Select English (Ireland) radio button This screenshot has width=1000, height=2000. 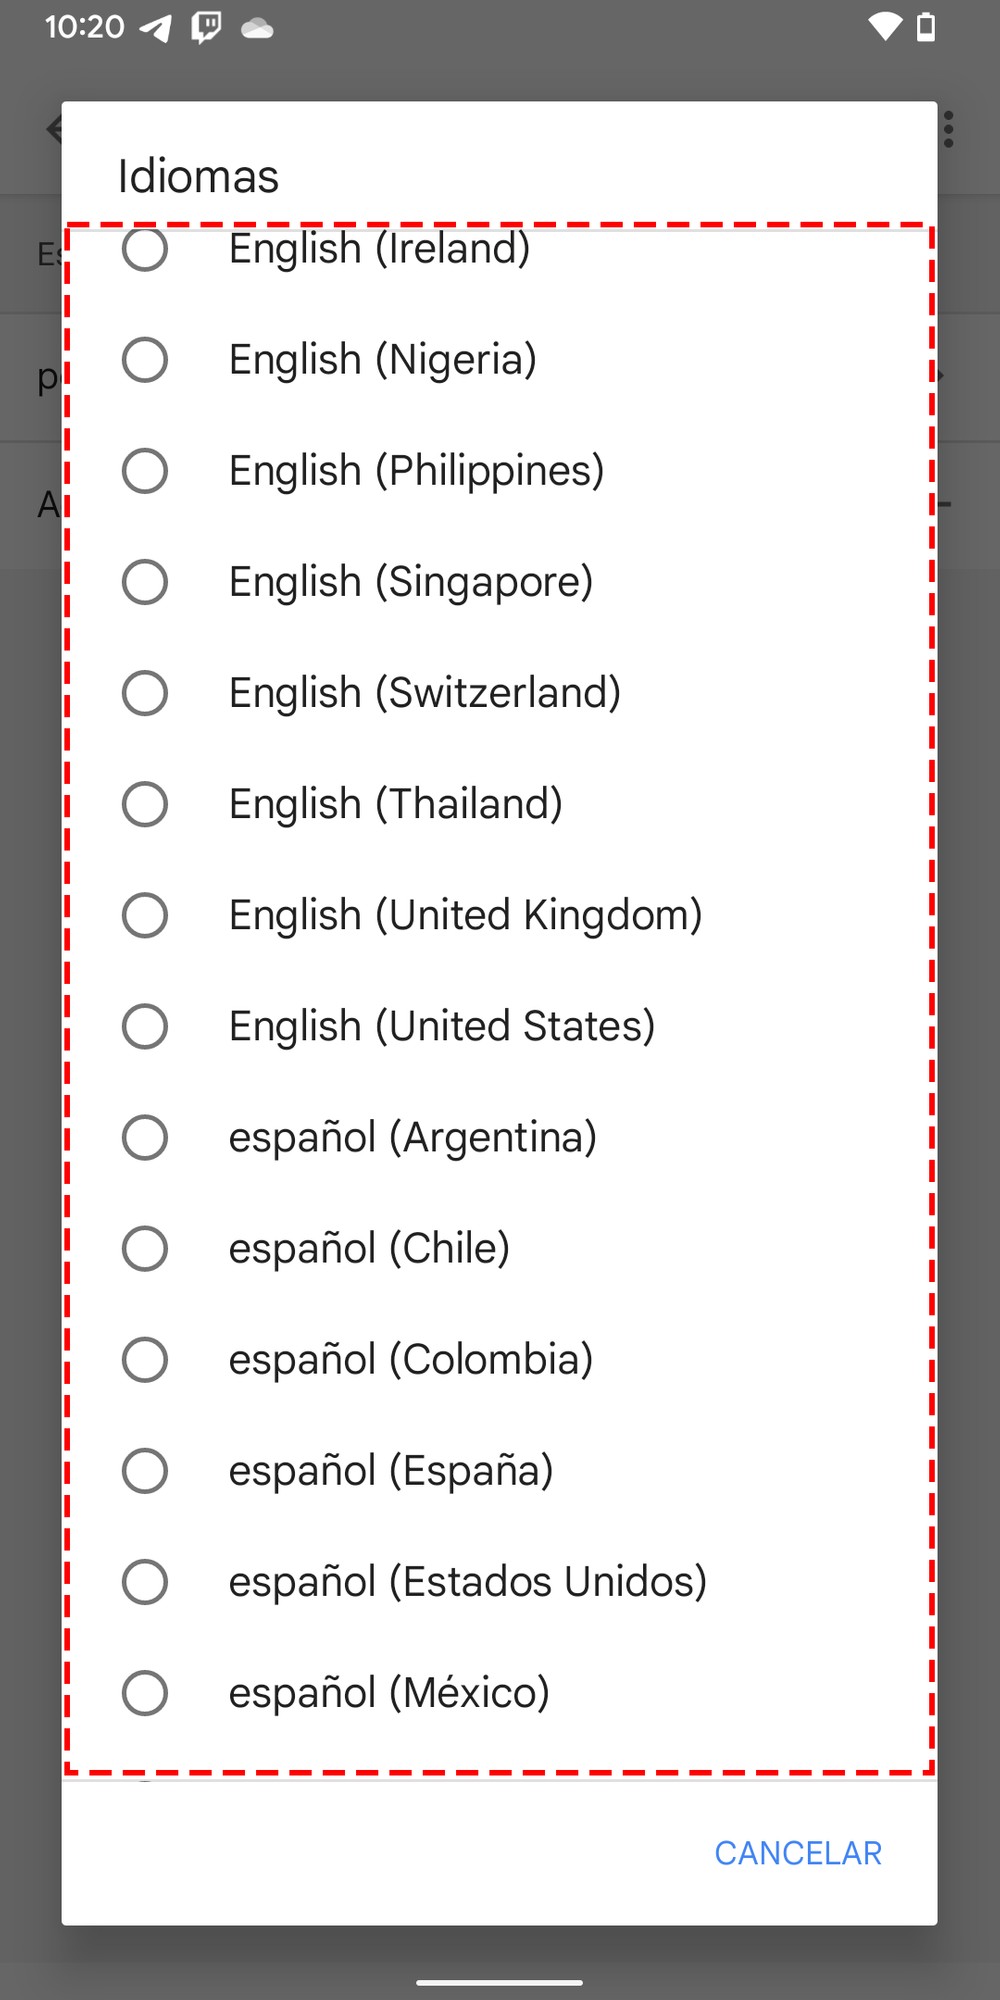click(145, 250)
